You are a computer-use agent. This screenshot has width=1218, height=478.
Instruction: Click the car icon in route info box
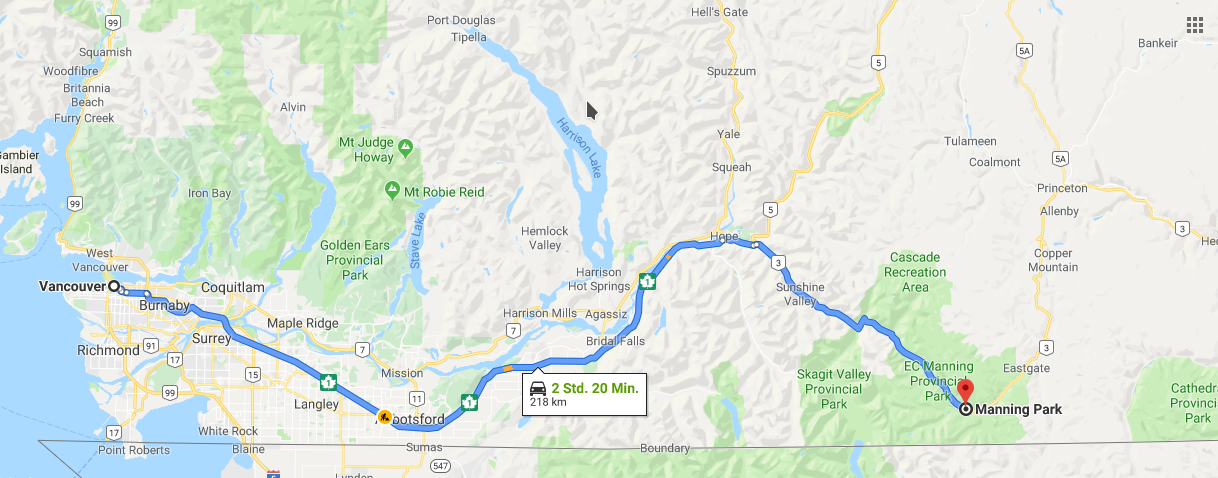coord(538,389)
